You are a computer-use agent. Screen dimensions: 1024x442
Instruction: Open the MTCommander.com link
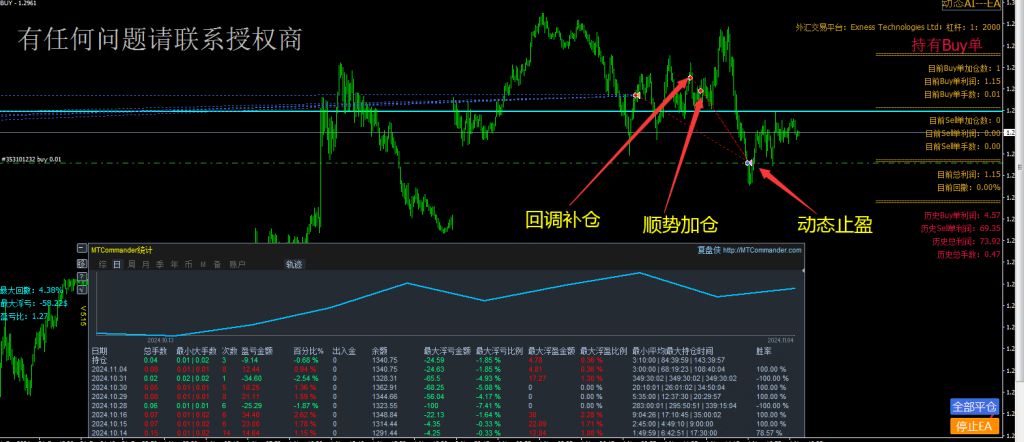[763, 250]
